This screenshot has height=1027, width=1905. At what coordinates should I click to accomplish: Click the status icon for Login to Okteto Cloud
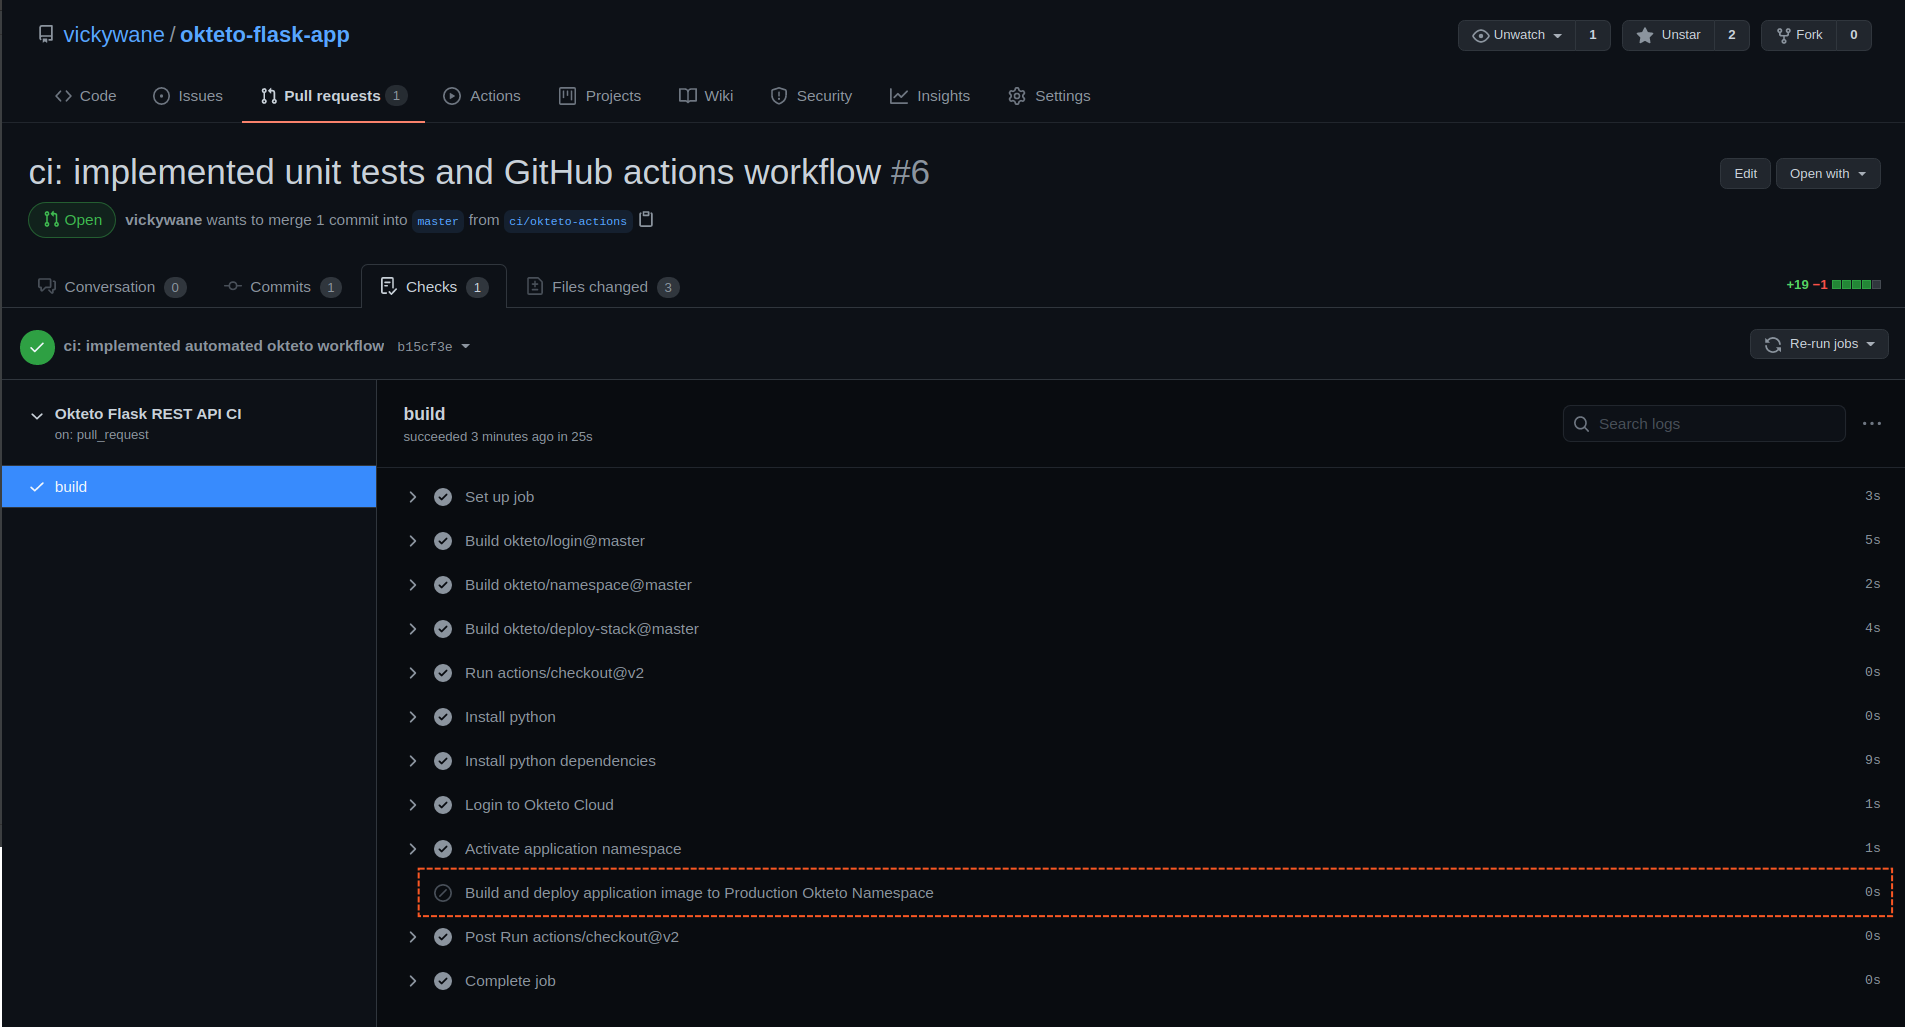[x=443, y=805]
